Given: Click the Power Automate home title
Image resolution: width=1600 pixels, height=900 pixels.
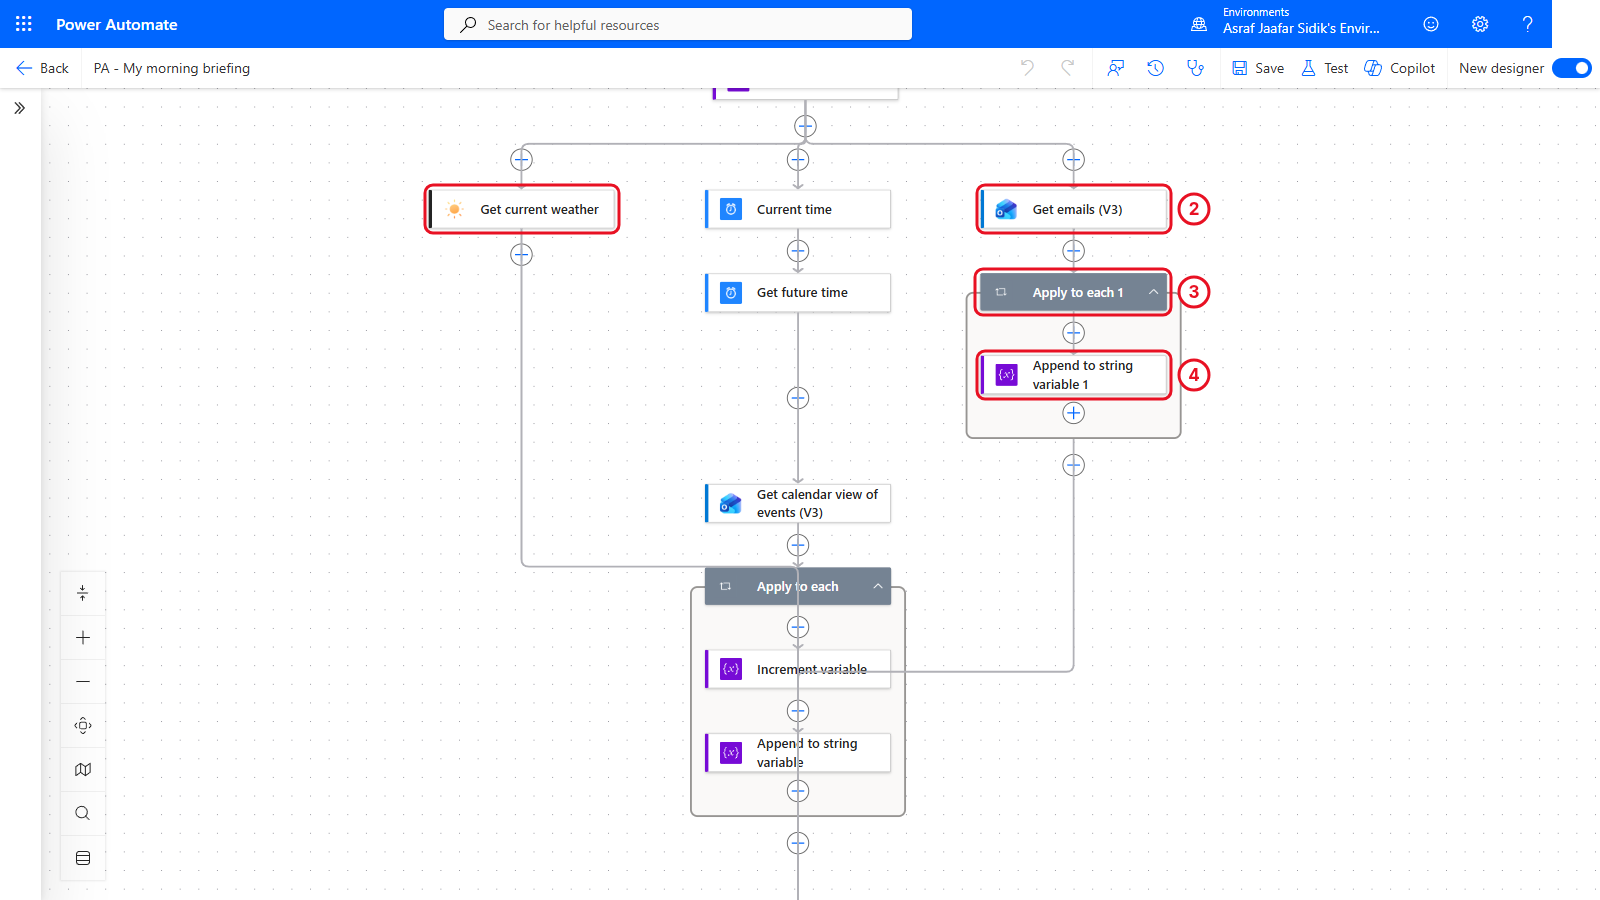Looking at the screenshot, I should point(117,24).
